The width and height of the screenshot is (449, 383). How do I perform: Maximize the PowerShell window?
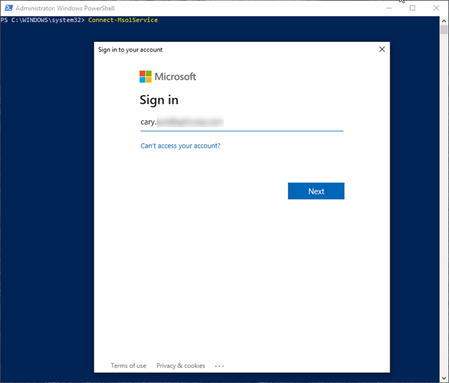(412, 8)
